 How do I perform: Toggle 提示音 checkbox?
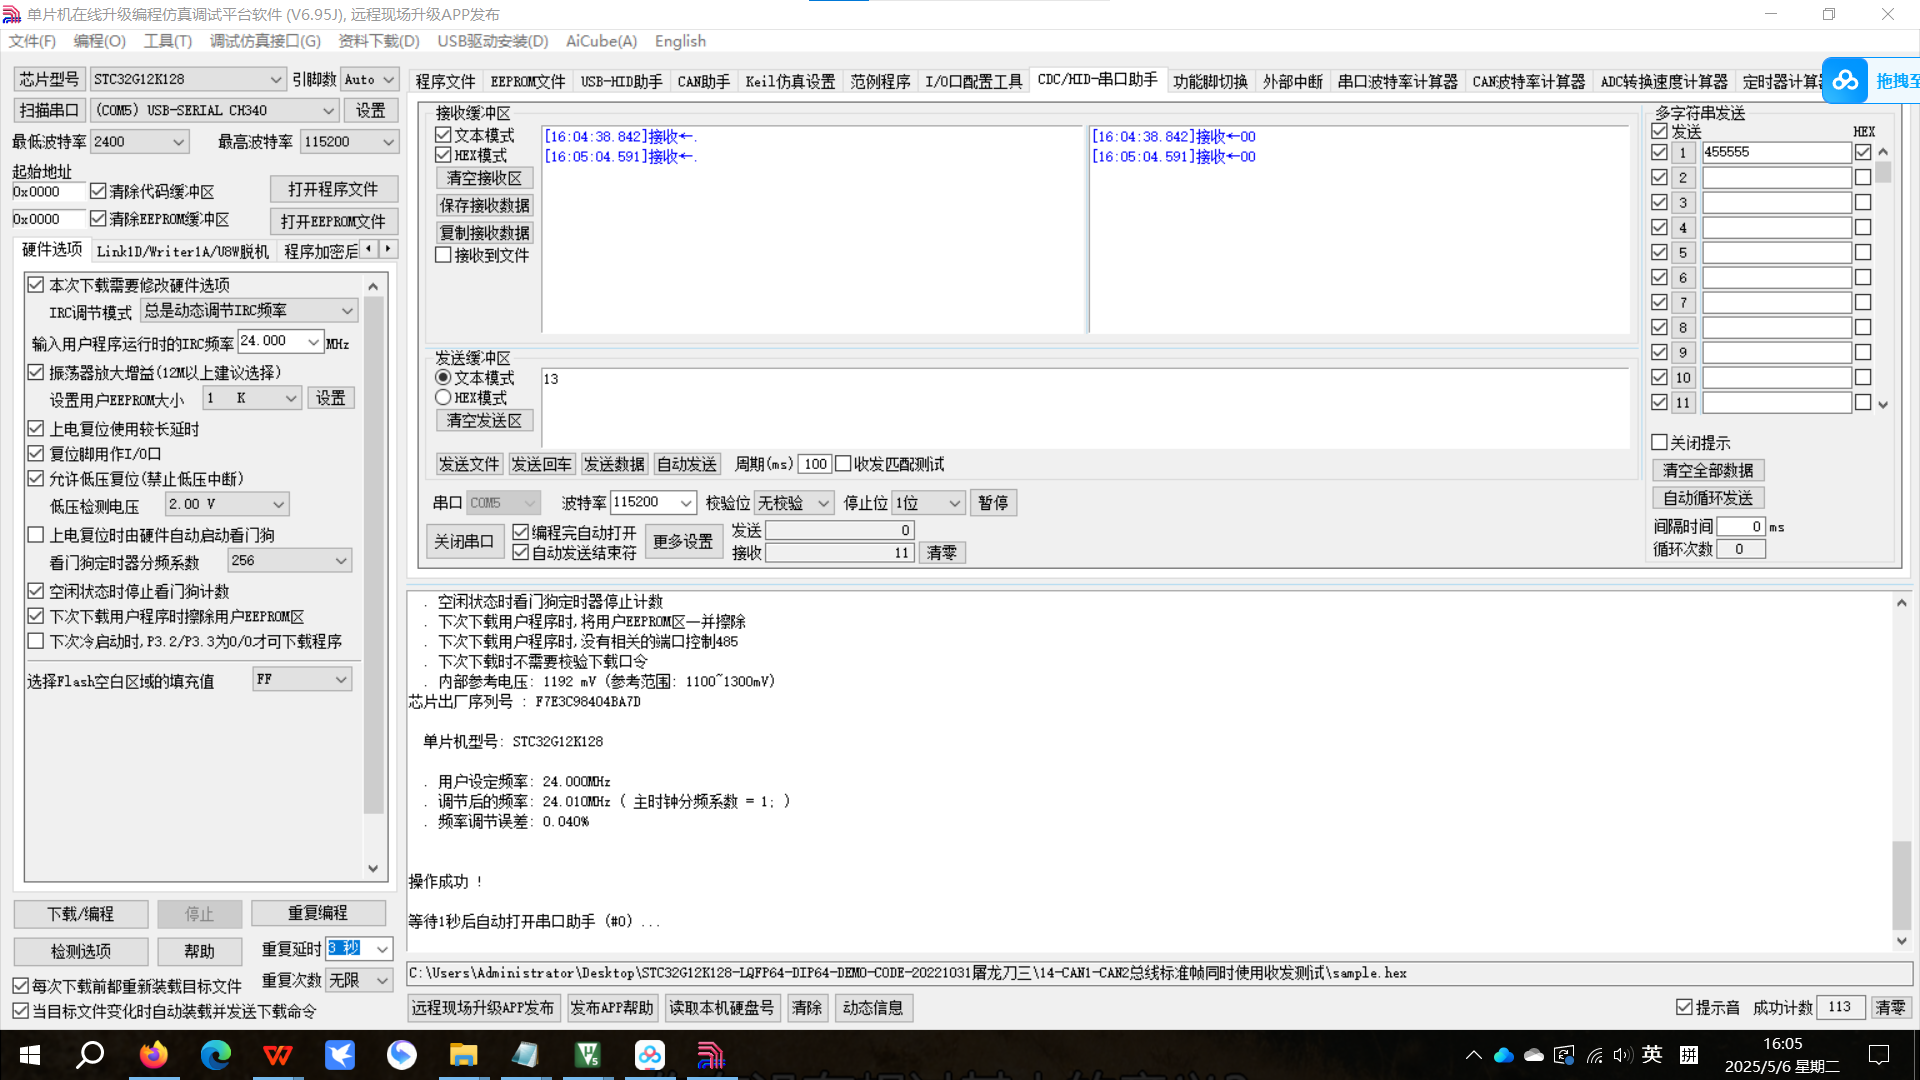pos(1684,1007)
